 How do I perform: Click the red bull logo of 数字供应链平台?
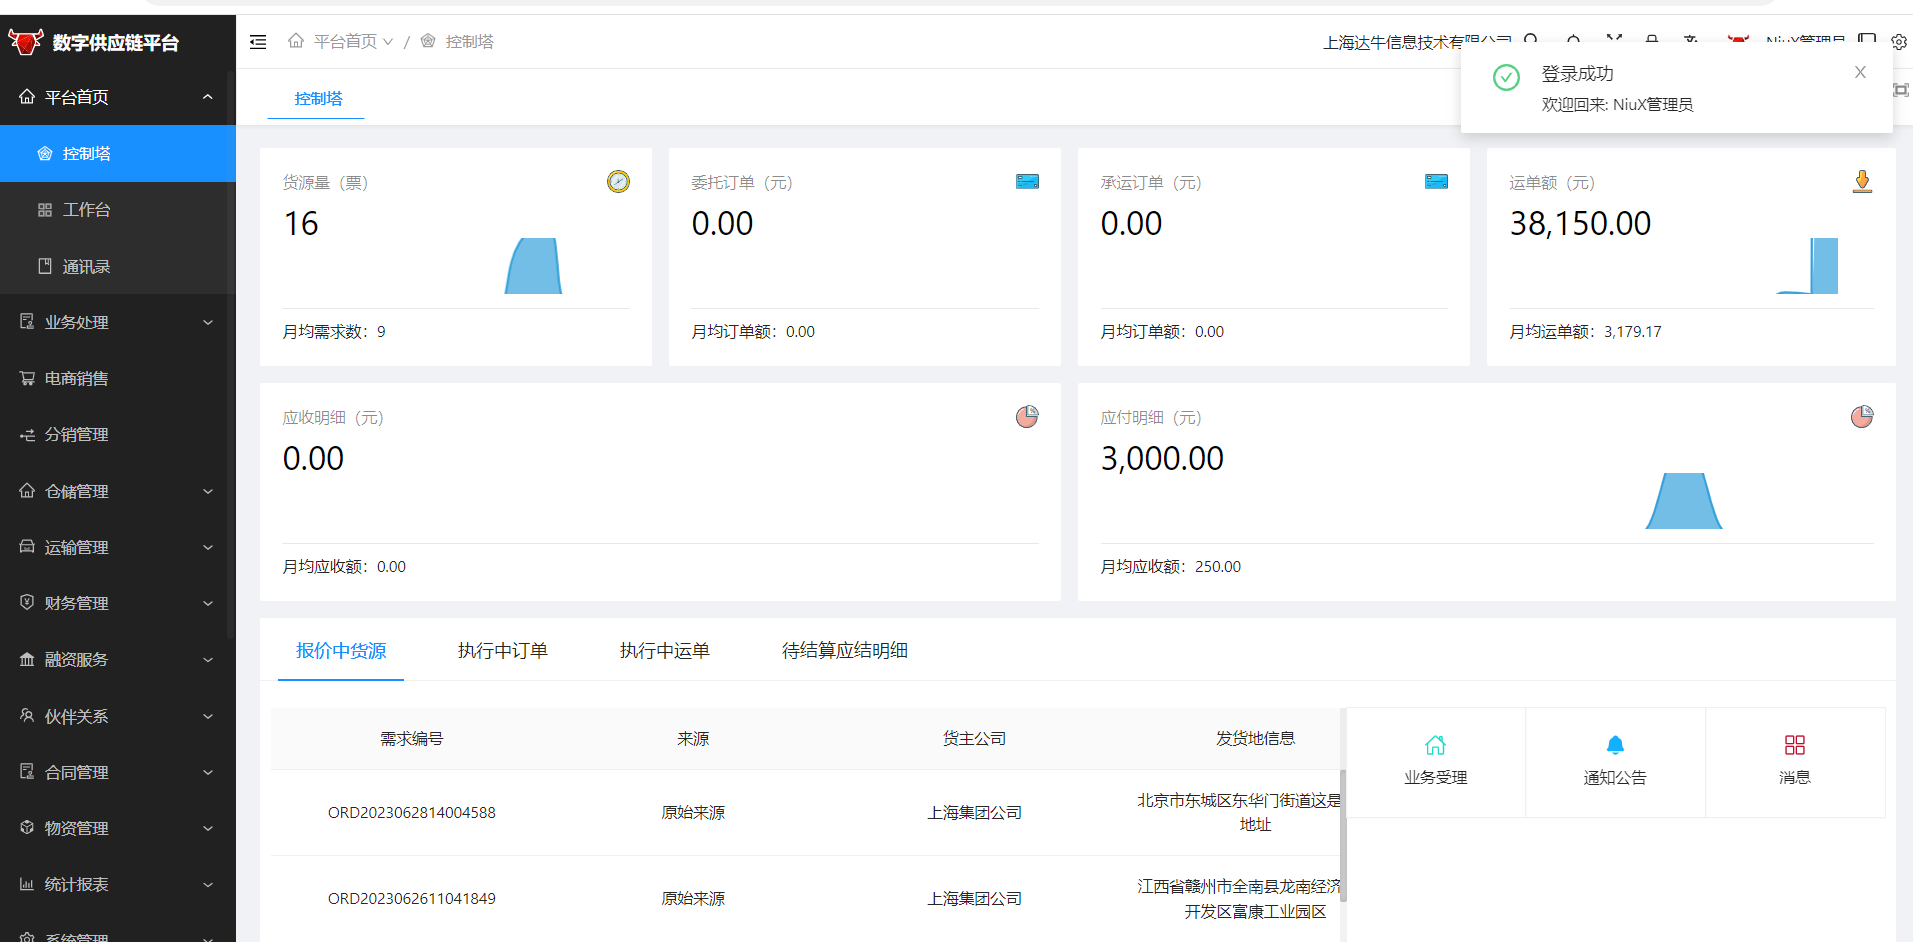[x=25, y=42]
